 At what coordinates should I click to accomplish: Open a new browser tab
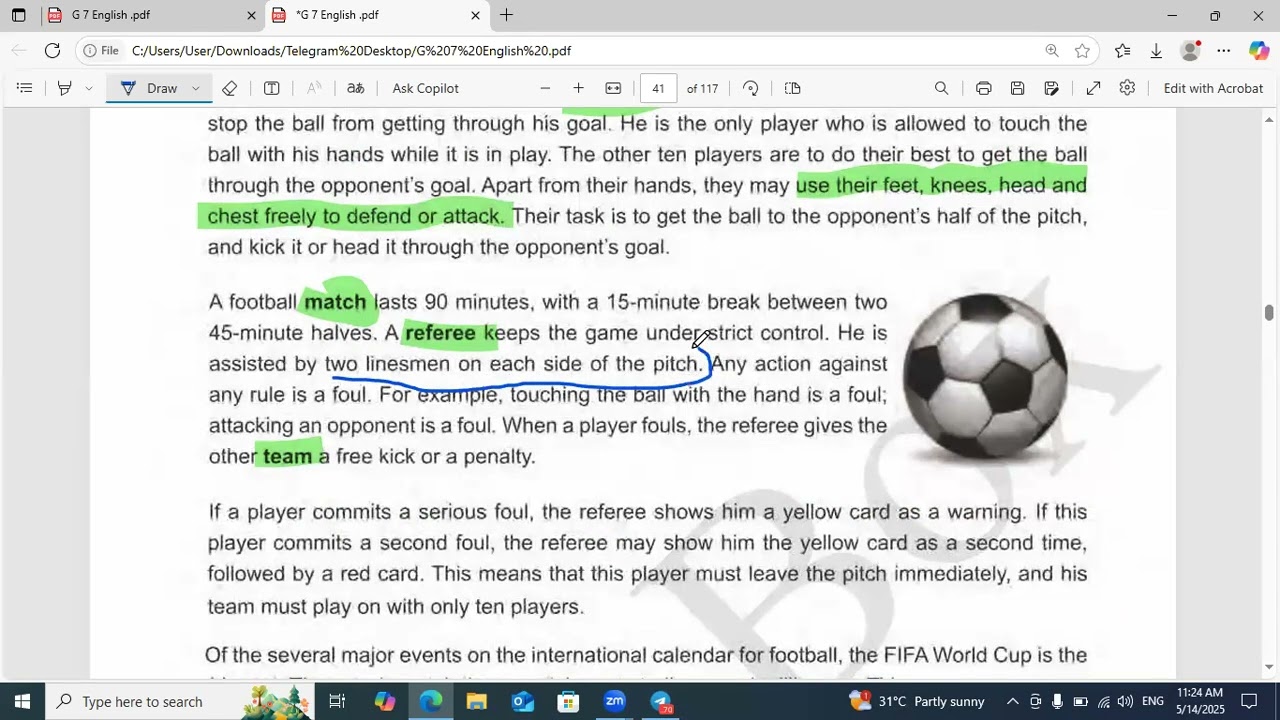(506, 15)
